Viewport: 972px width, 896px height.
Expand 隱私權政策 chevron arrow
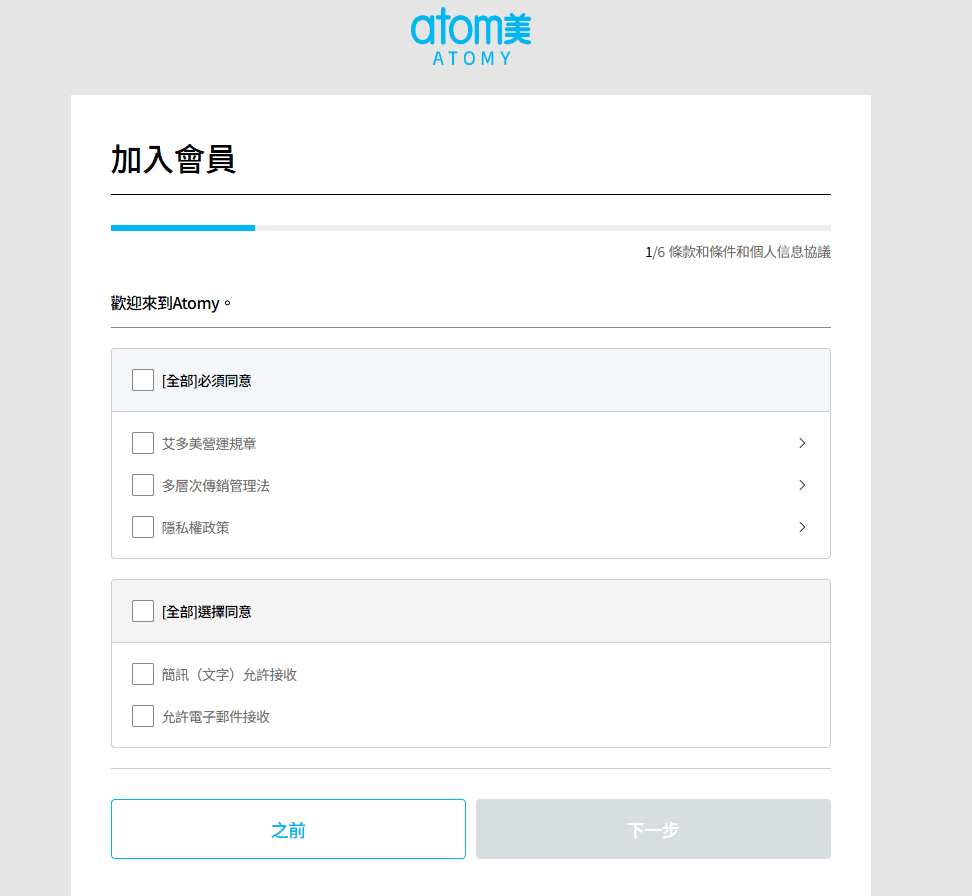[802, 527]
